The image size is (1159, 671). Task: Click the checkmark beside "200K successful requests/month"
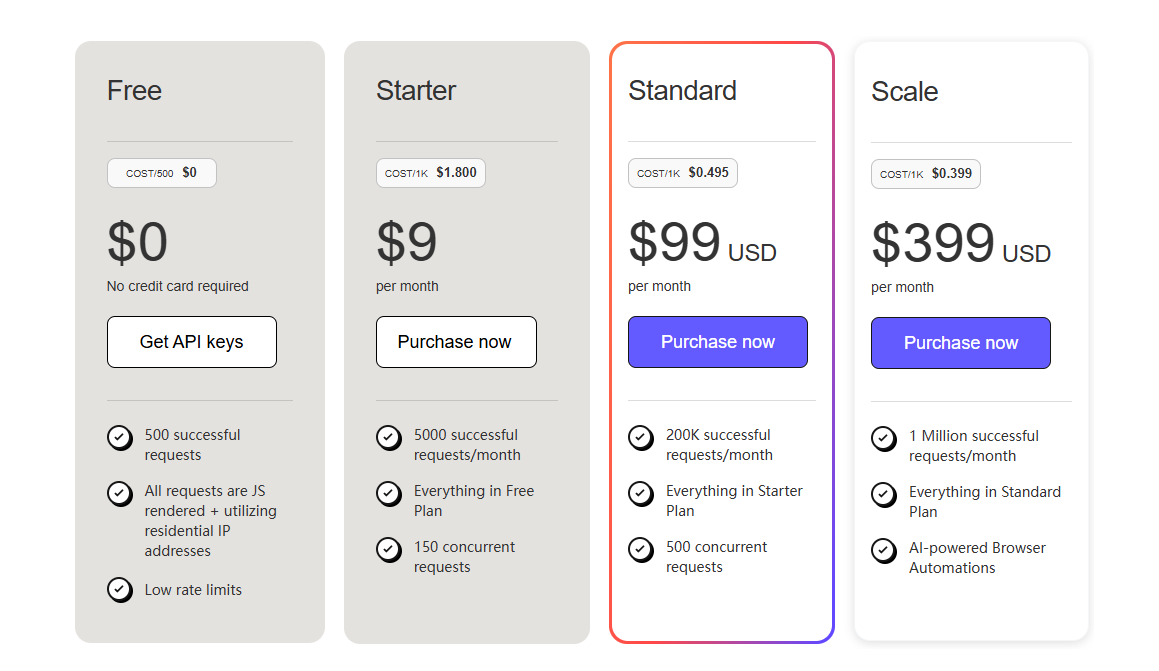[640, 438]
